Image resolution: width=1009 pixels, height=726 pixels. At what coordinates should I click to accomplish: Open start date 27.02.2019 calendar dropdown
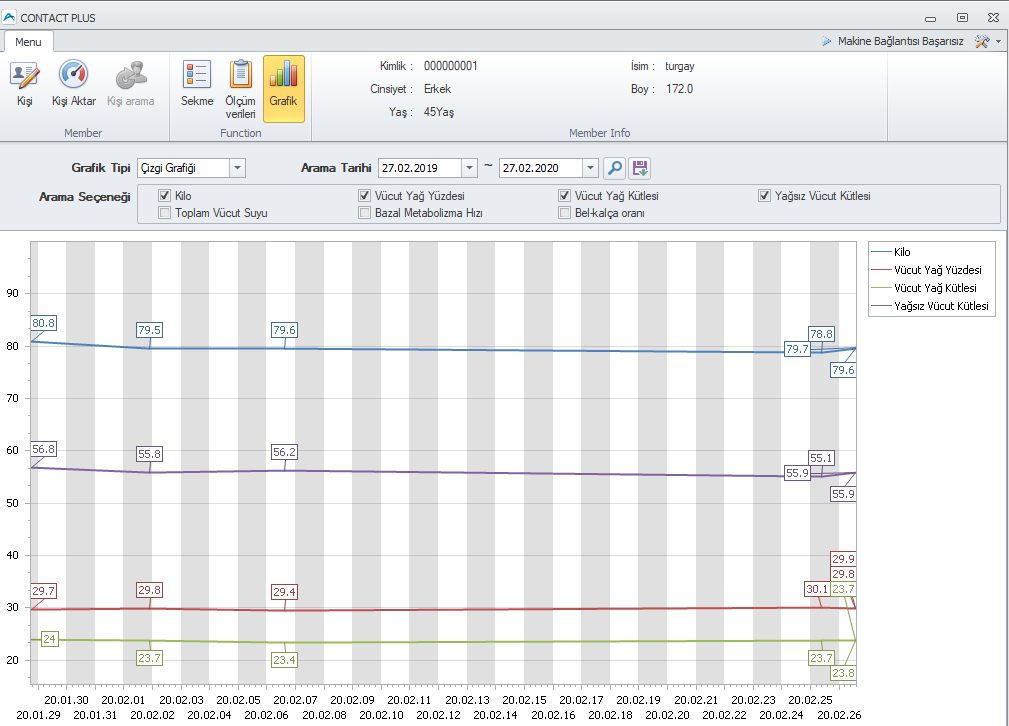tap(469, 168)
